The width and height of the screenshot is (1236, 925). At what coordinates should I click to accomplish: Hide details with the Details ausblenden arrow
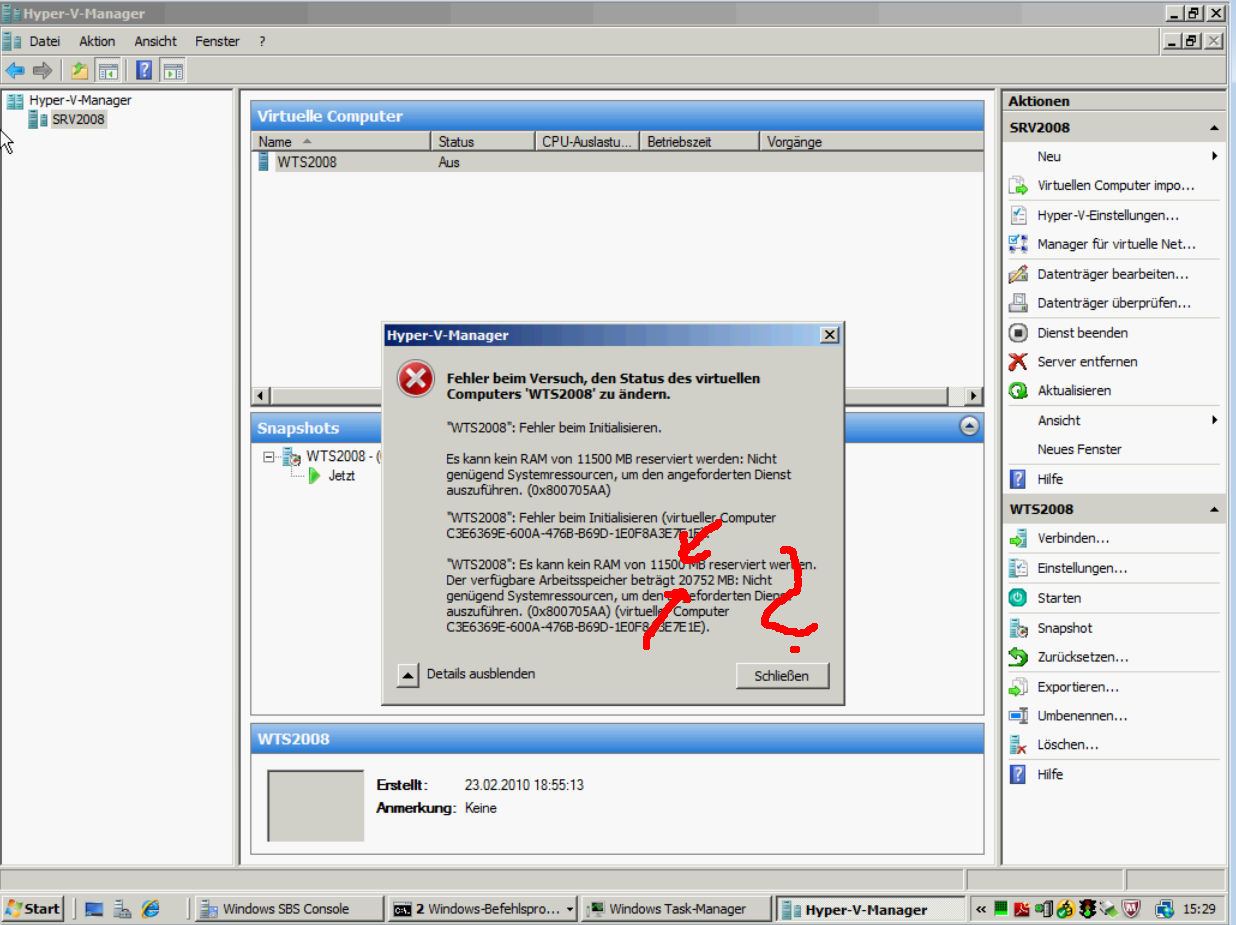407,675
